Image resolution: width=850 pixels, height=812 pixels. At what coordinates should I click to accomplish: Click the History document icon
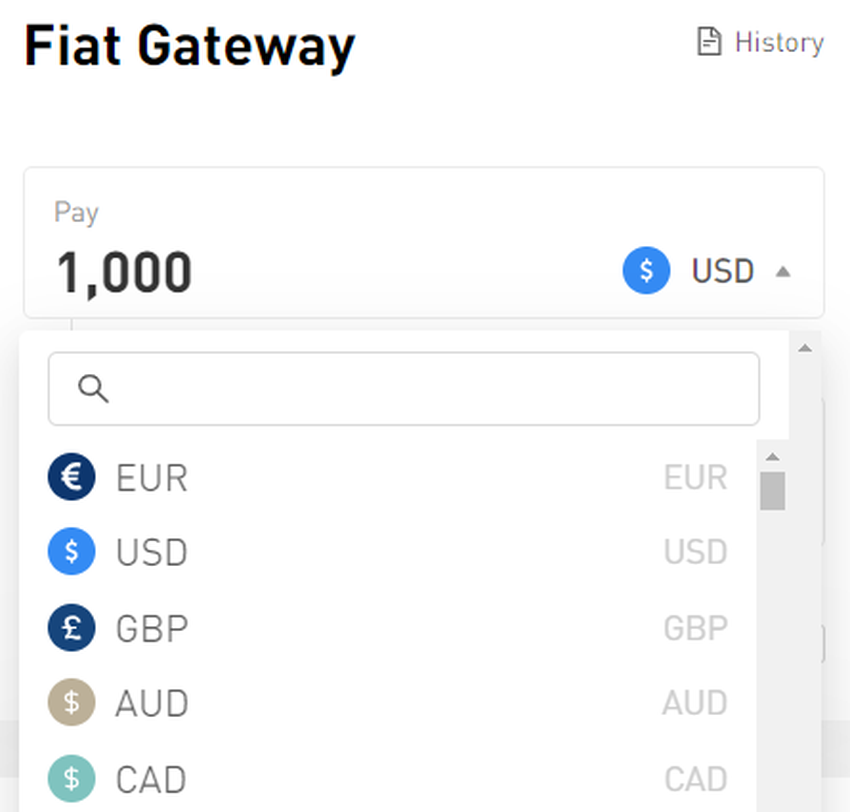pos(708,42)
